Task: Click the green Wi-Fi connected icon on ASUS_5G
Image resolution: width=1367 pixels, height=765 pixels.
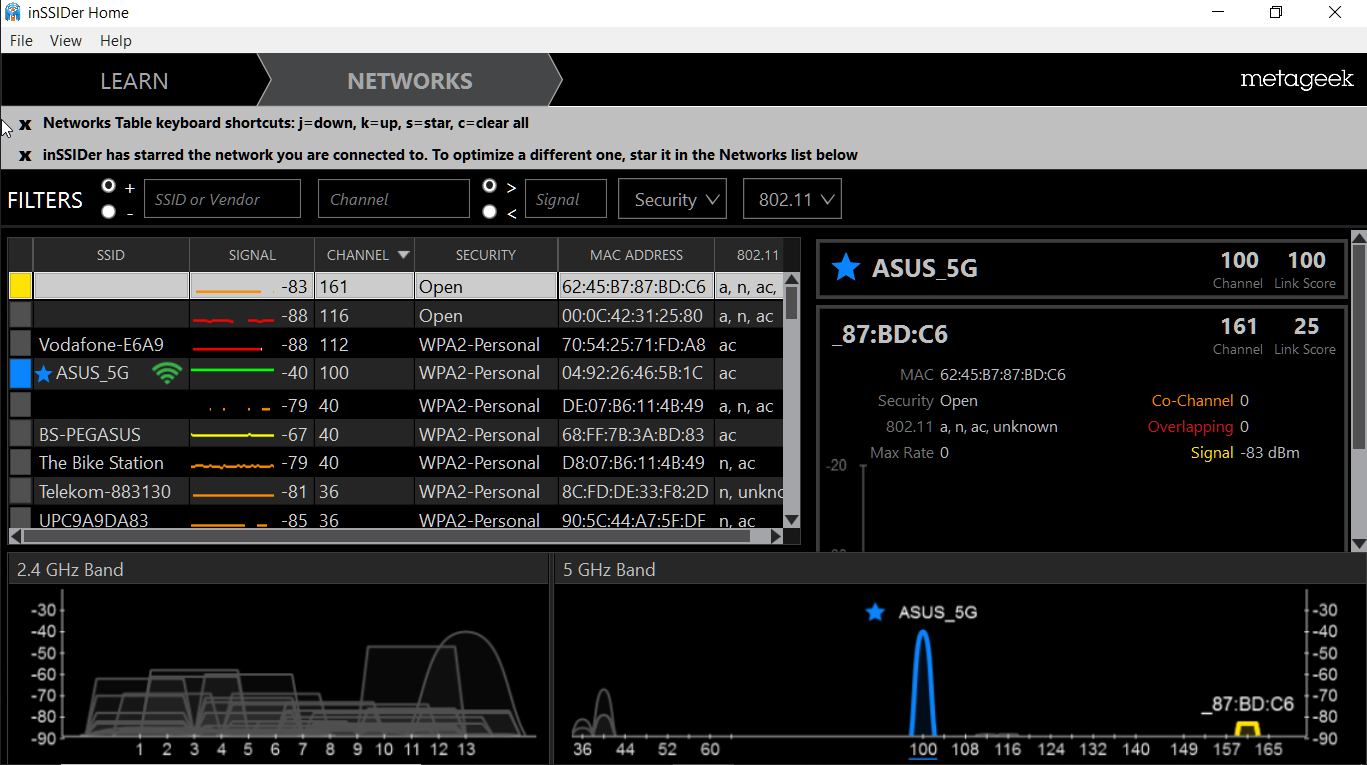Action: 167,374
